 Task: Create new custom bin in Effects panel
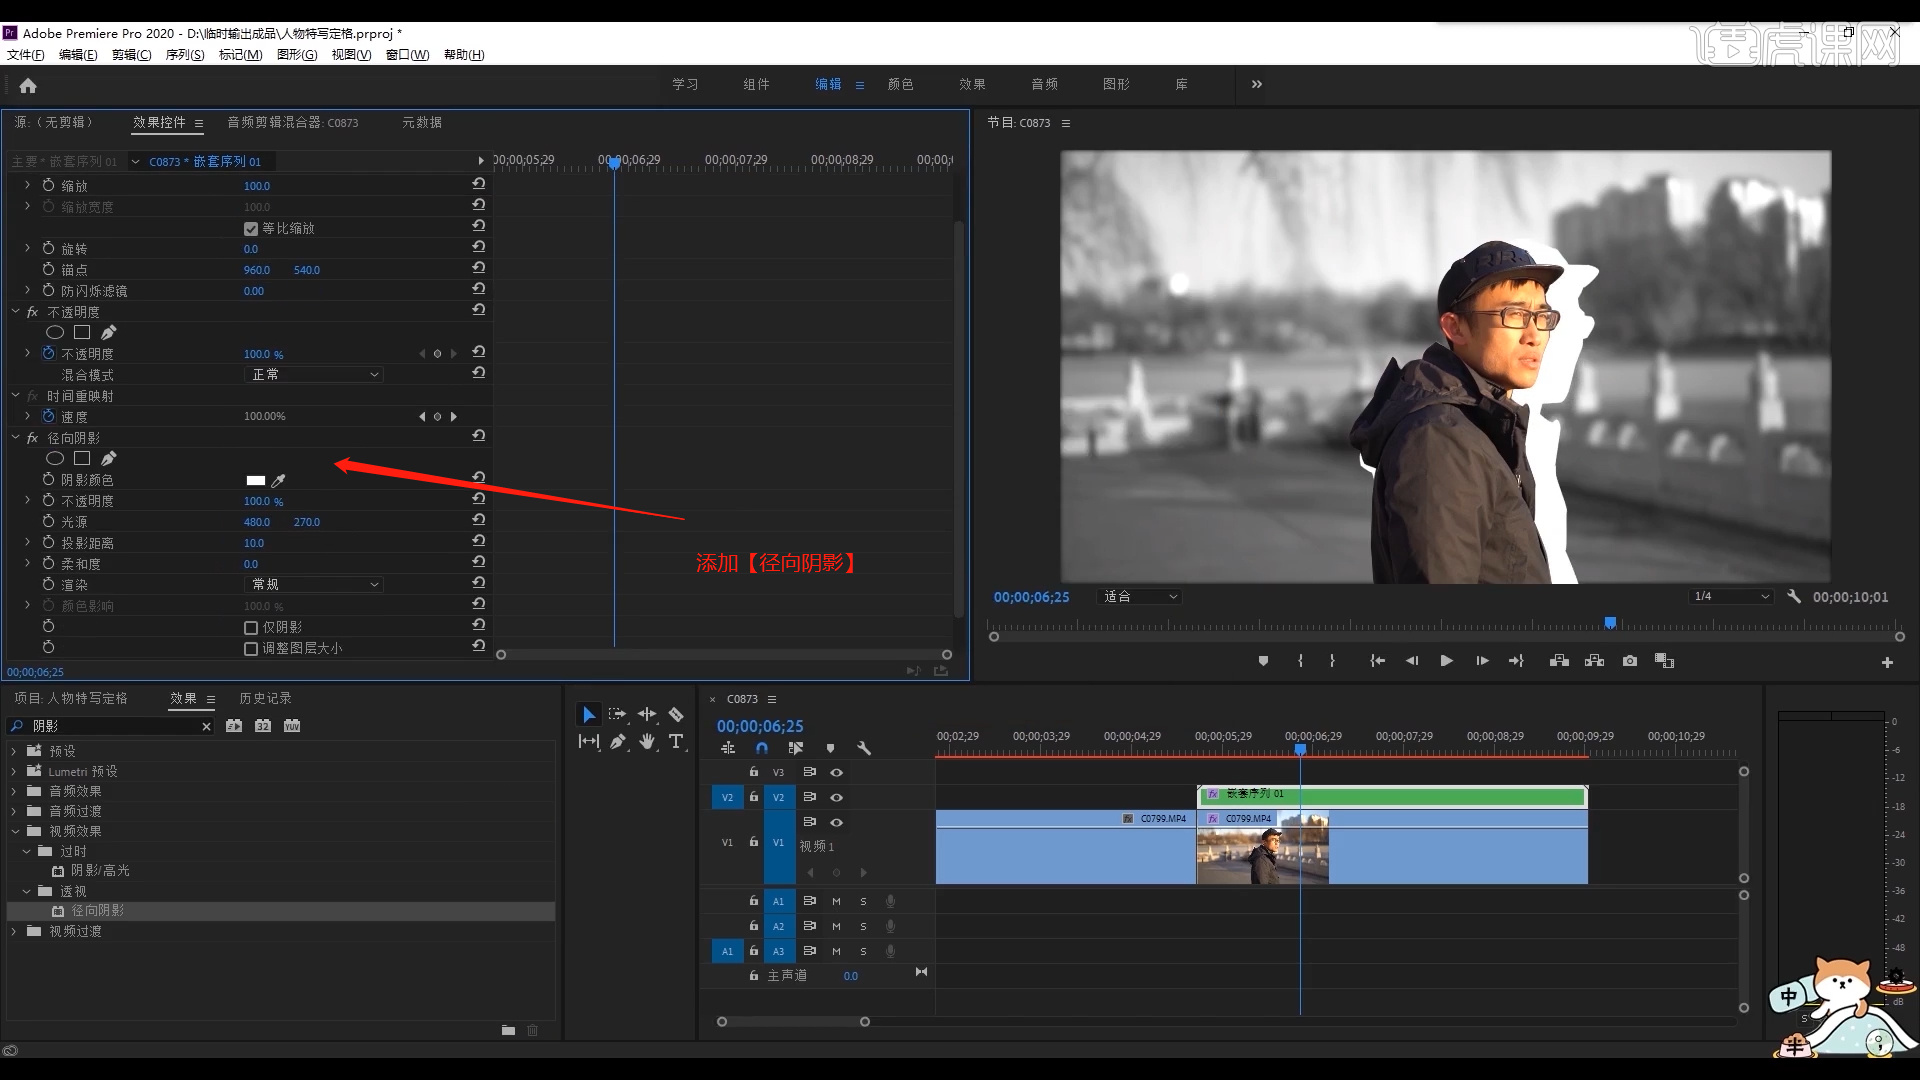(508, 1030)
